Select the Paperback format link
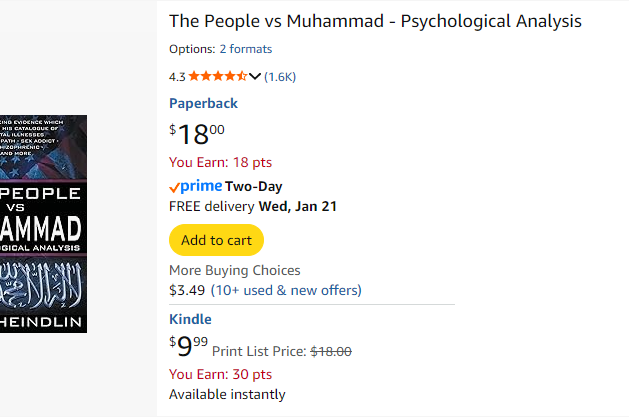 [203, 103]
